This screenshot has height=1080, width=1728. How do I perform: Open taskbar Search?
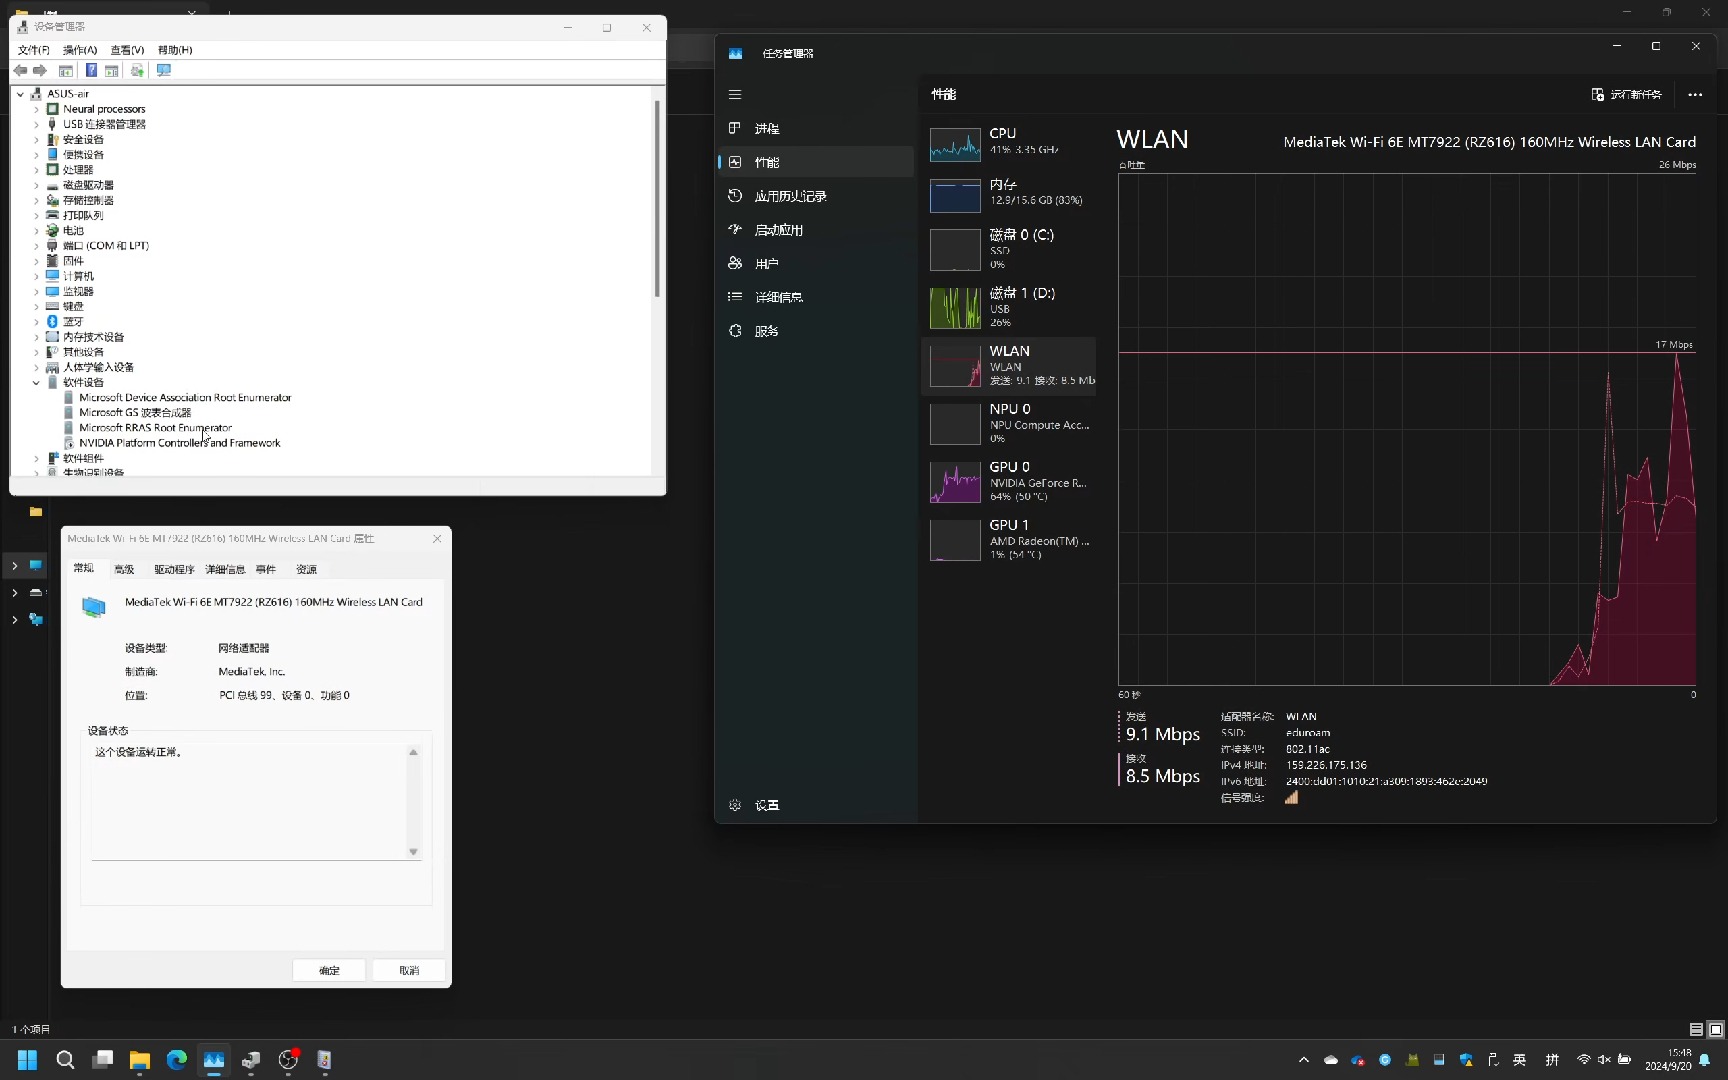click(x=65, y=1060)
